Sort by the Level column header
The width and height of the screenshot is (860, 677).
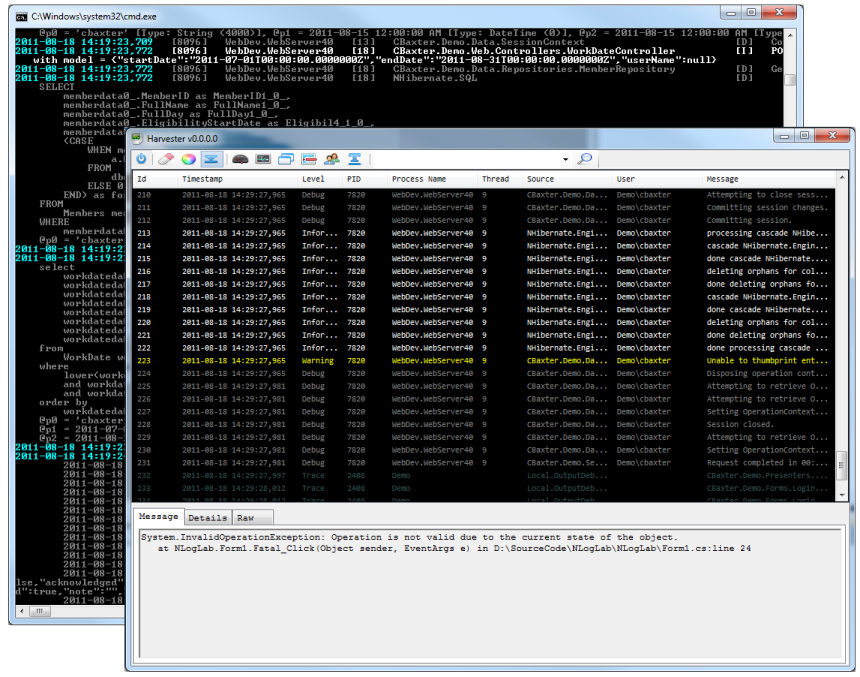(x=320, y=179)
